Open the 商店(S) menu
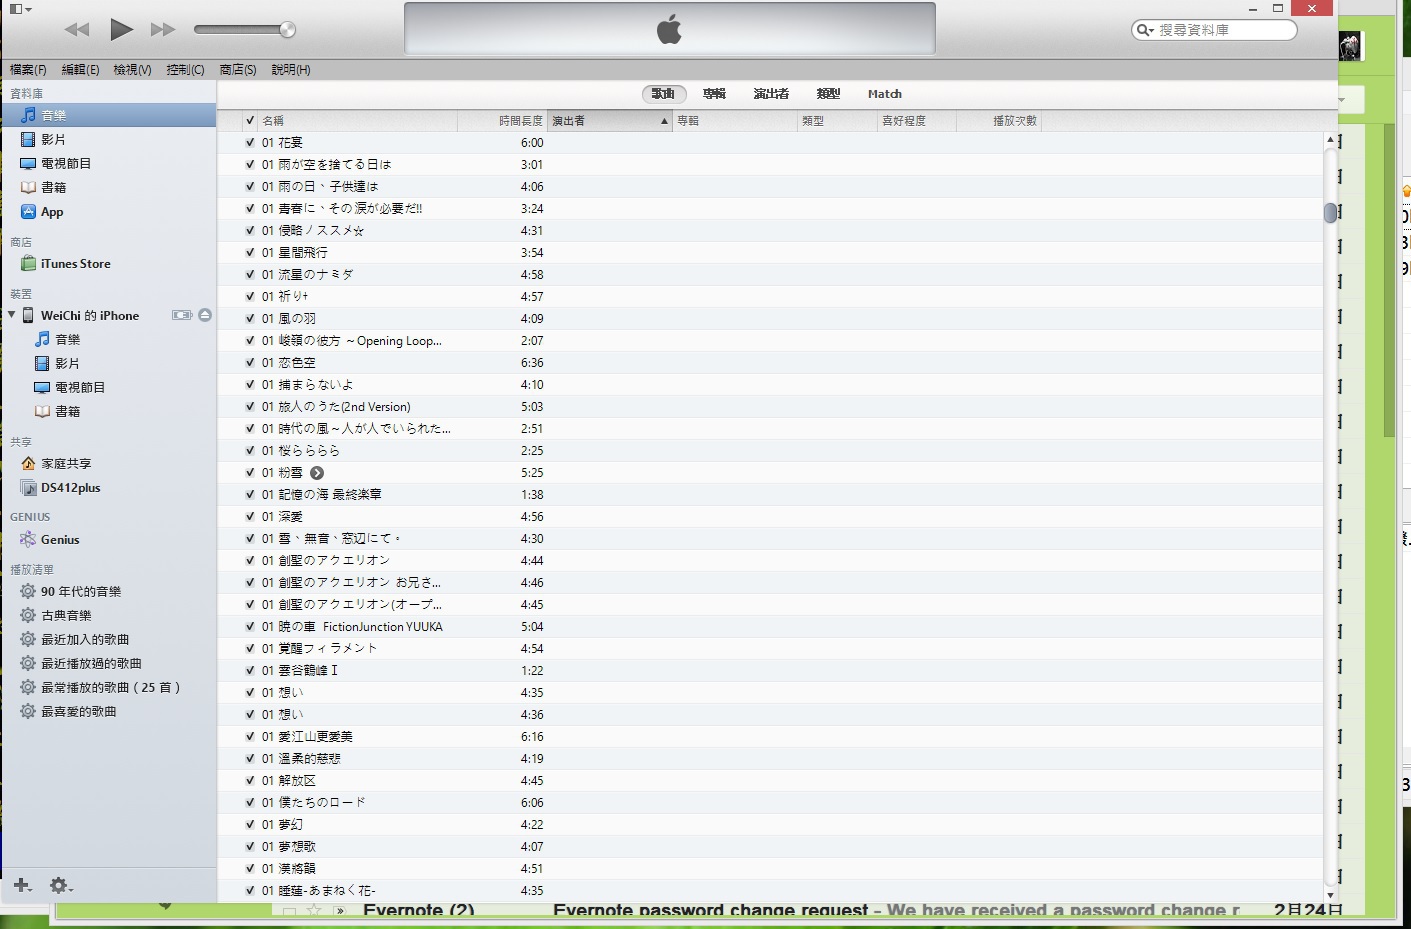 [238, 70]
